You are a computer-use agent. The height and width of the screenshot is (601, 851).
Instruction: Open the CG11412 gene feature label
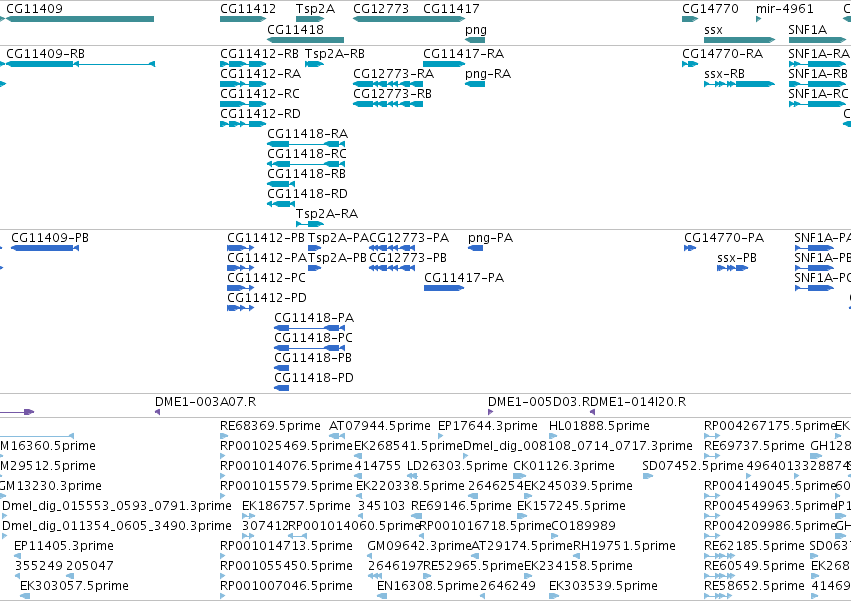pyautogui.click(x=248, y=9)
